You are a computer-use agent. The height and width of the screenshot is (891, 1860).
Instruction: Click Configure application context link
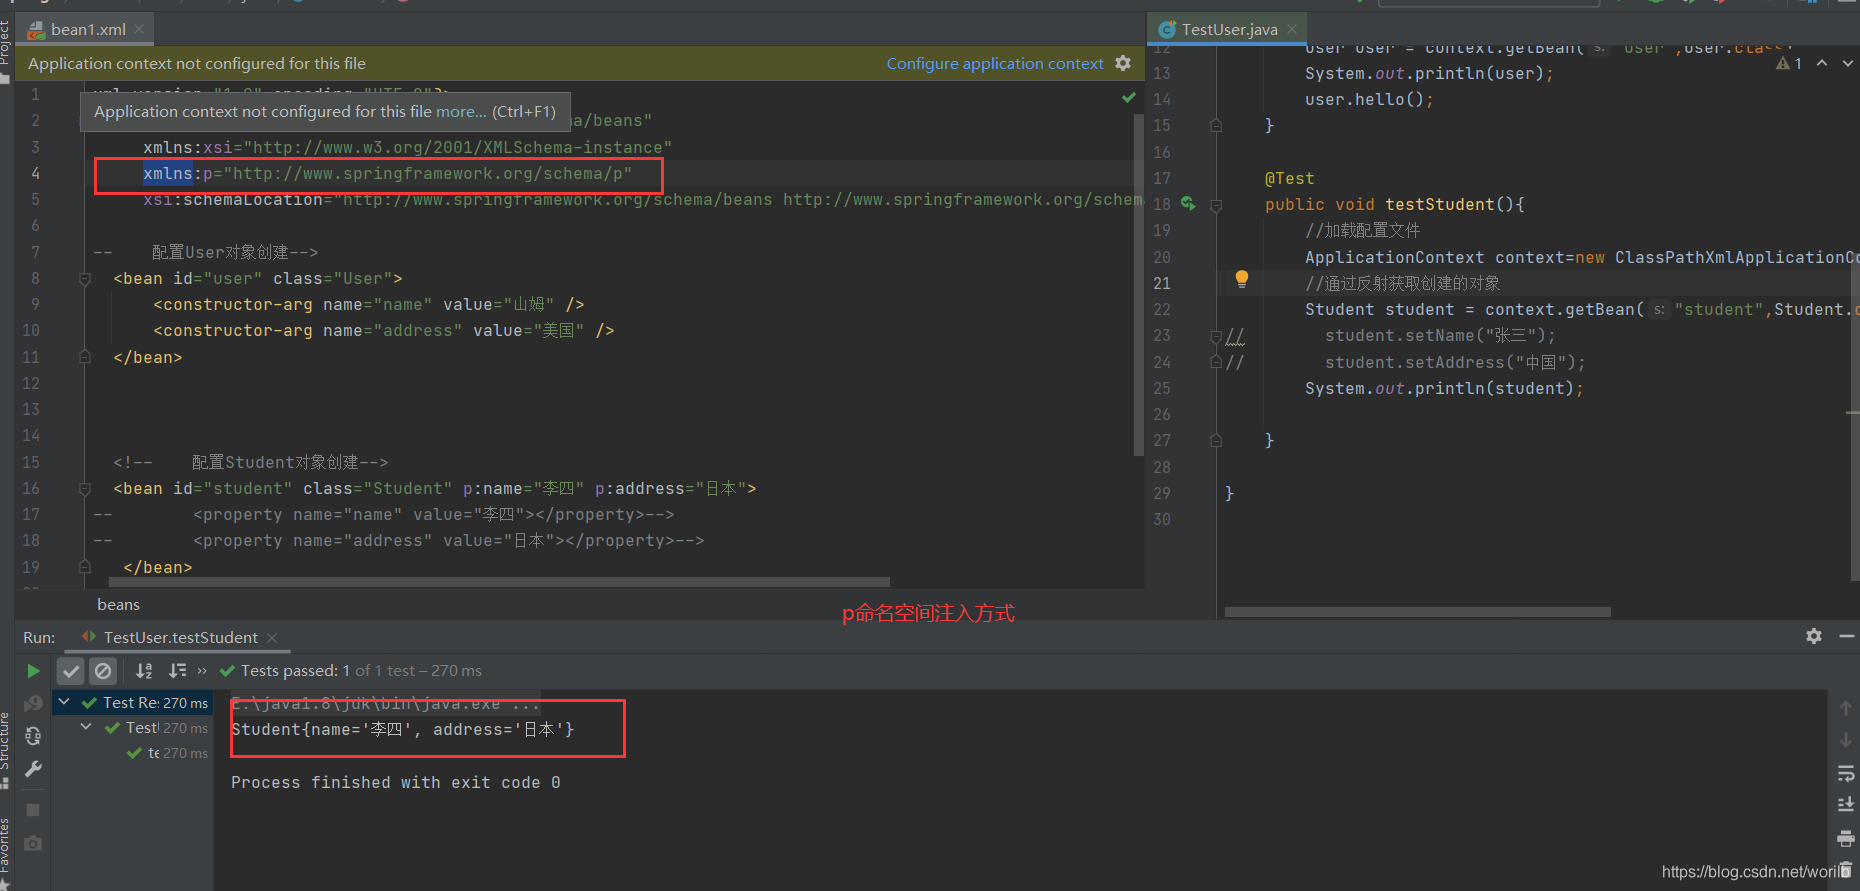click(995, 63)
